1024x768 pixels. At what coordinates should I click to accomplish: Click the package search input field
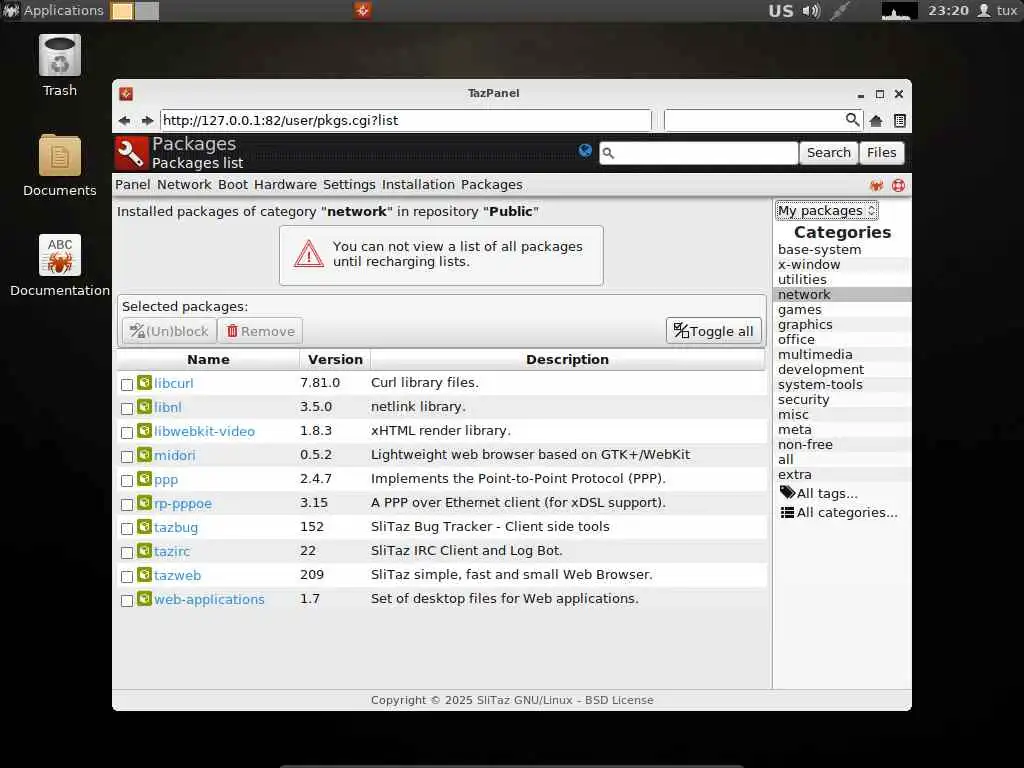(699, 153)
